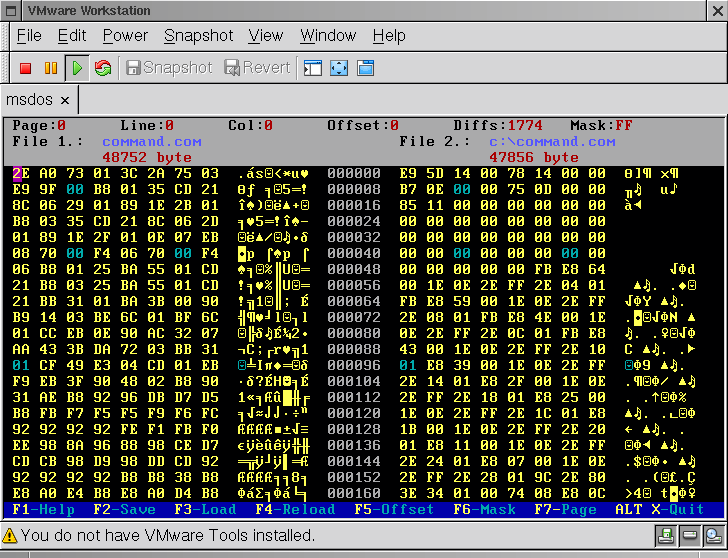Close the msdos tab

(x=64, y=100)
